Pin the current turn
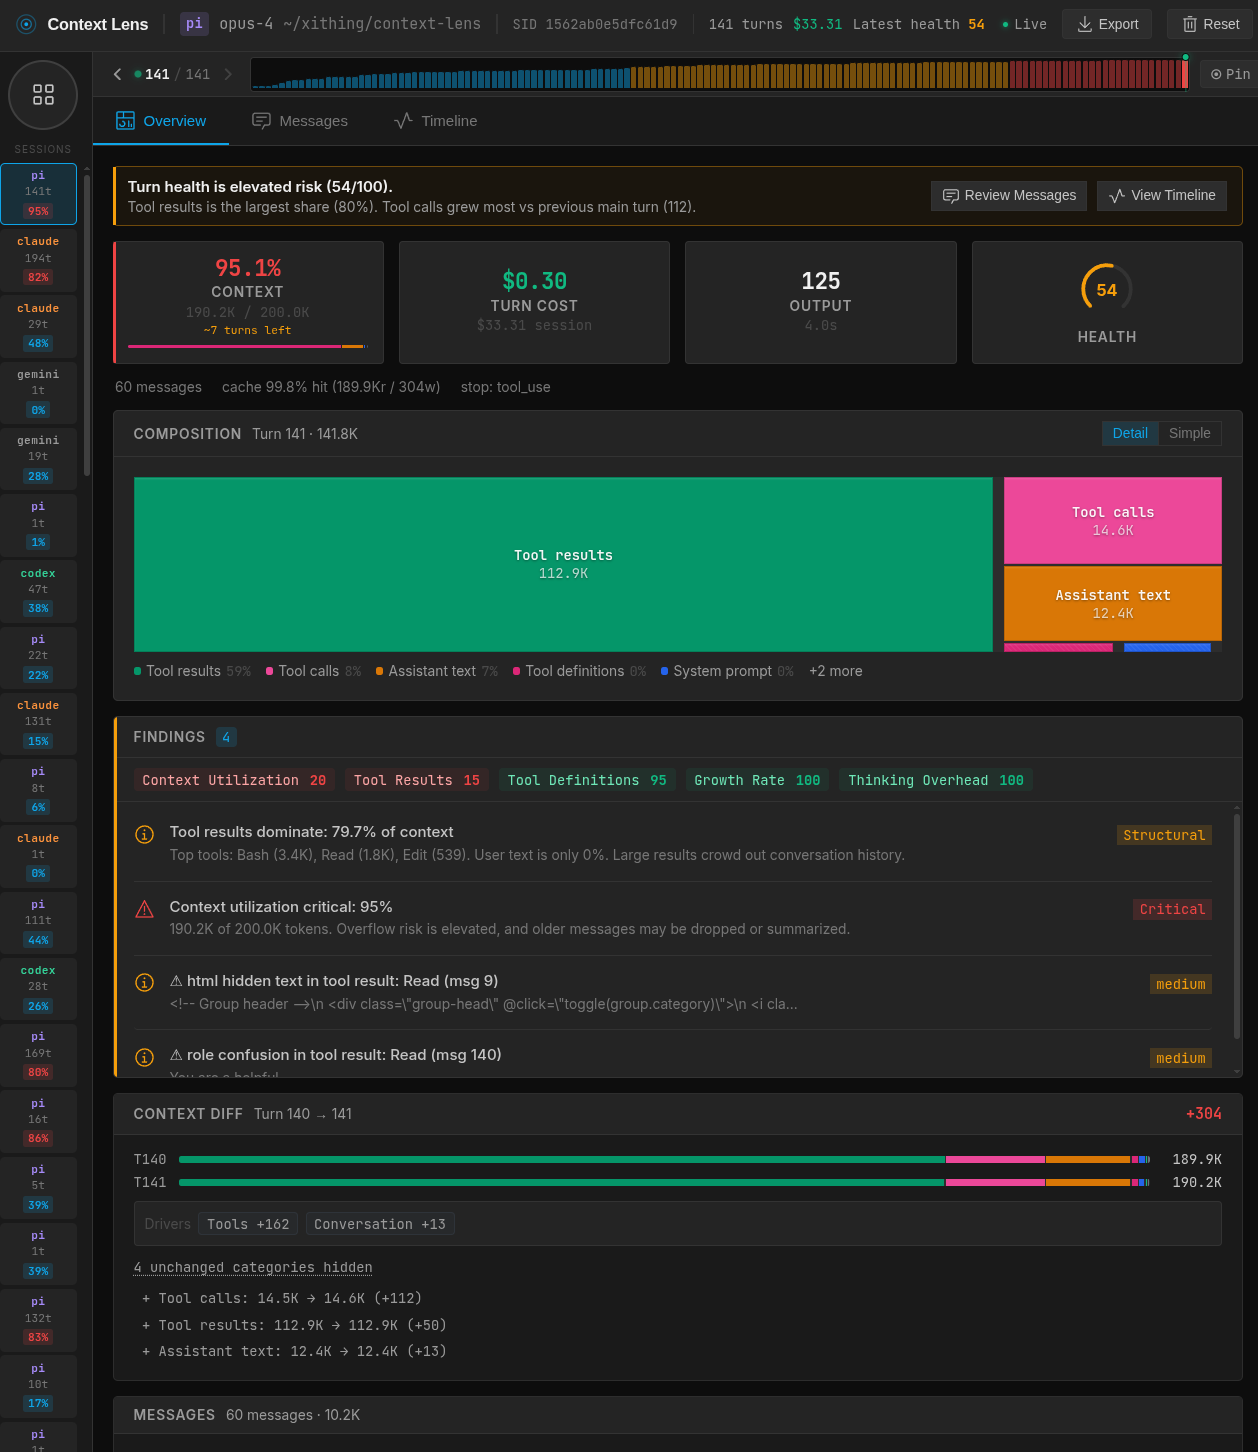The image size is (1258, 1452). (x=1229, y=74)
